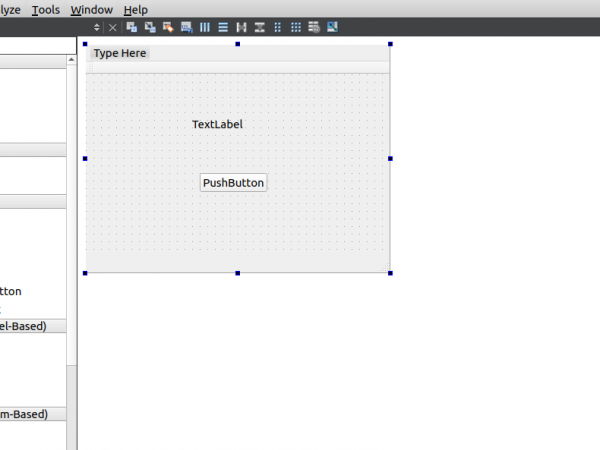Viewport: 600px width, 450px height.
Task: Open the document selector dropdown arrows
Action: click(97, 27)
